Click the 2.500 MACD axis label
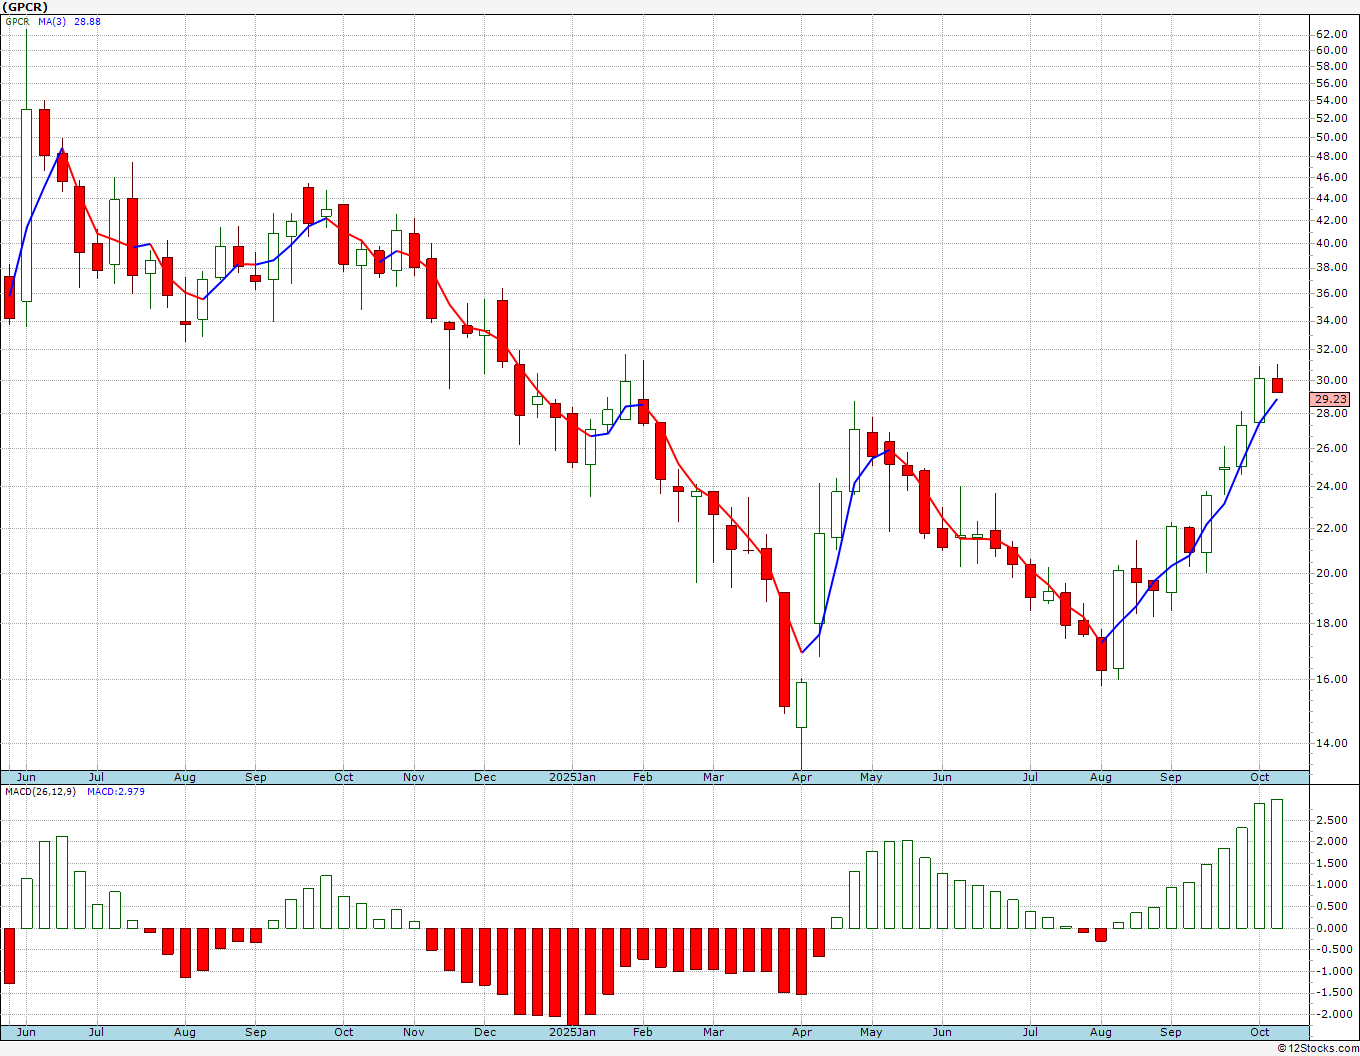Viewport: 1360px width, 1056px height. (1331, 820)
